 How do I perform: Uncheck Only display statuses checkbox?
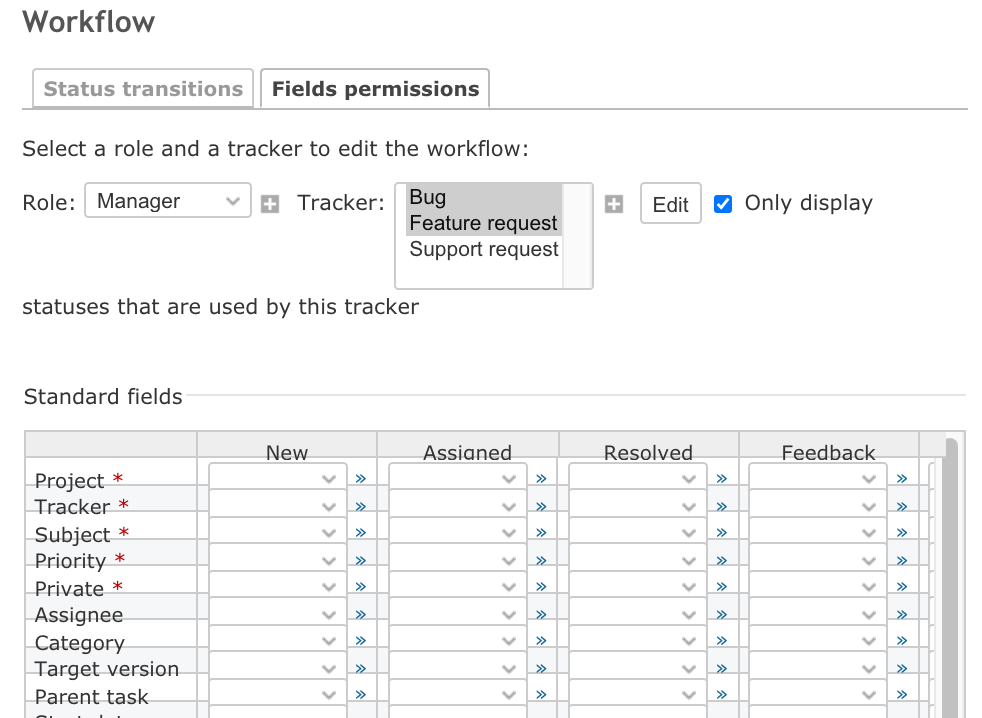(x=723, y=204)
